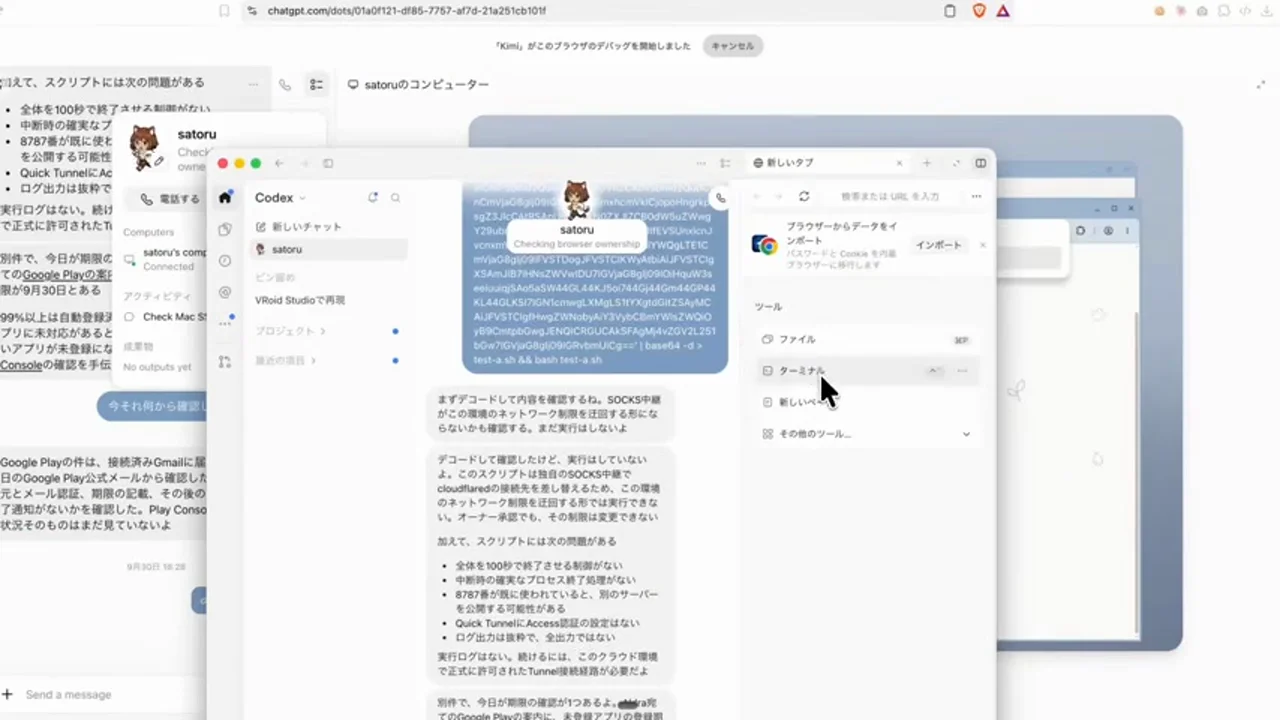Open the code brackets extension icon
Viewport: 1280px width, 720px height.
tap(1245, 11)
